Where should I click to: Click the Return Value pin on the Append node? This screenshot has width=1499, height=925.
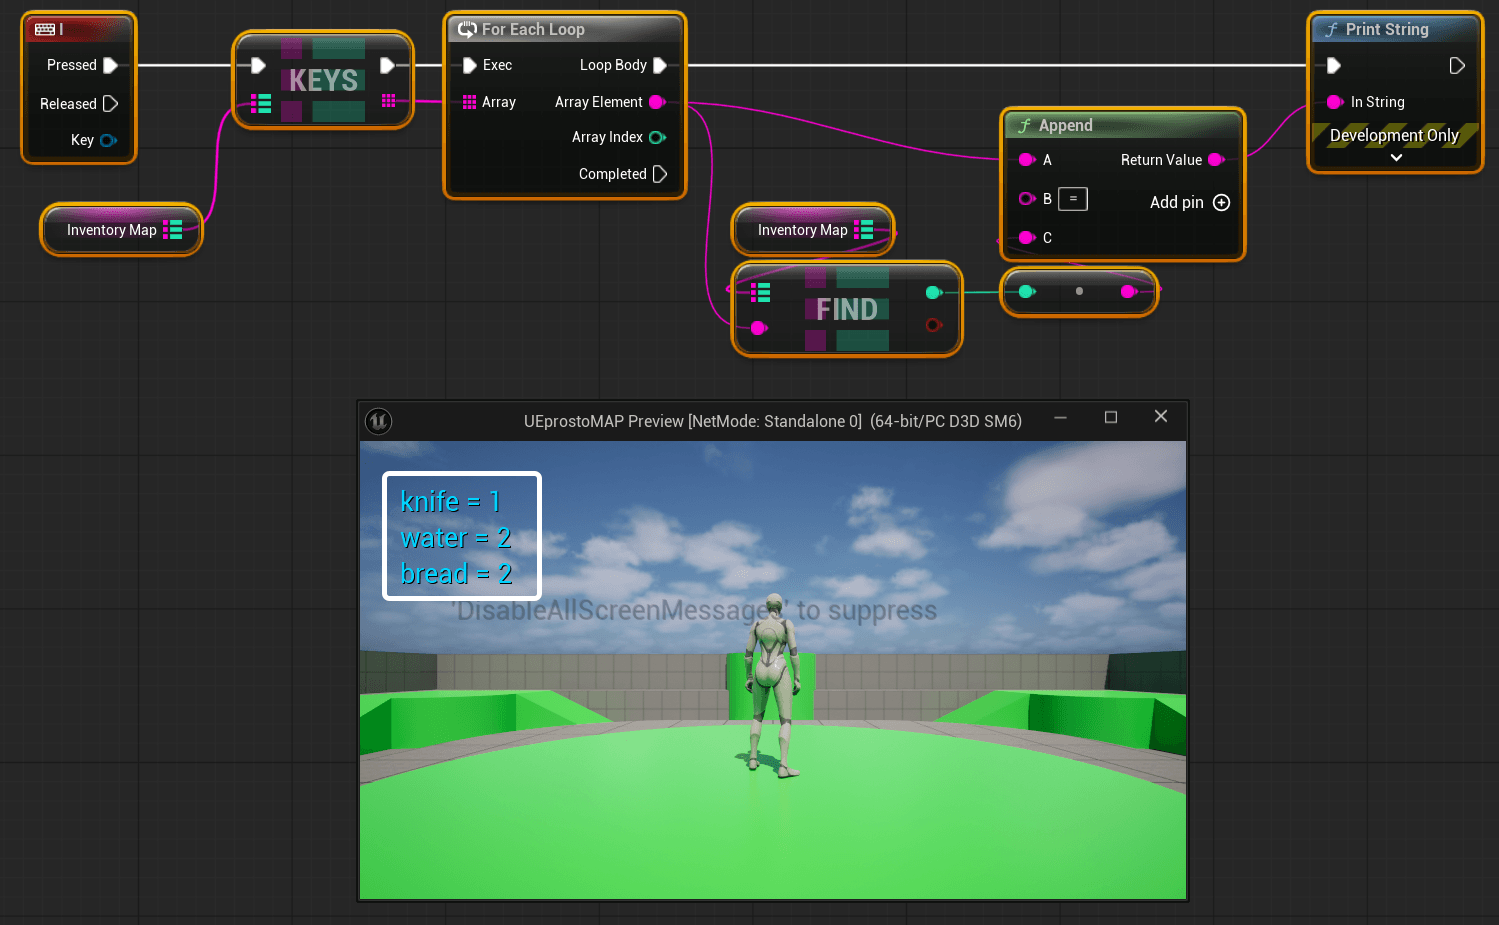coord(1216,159)
